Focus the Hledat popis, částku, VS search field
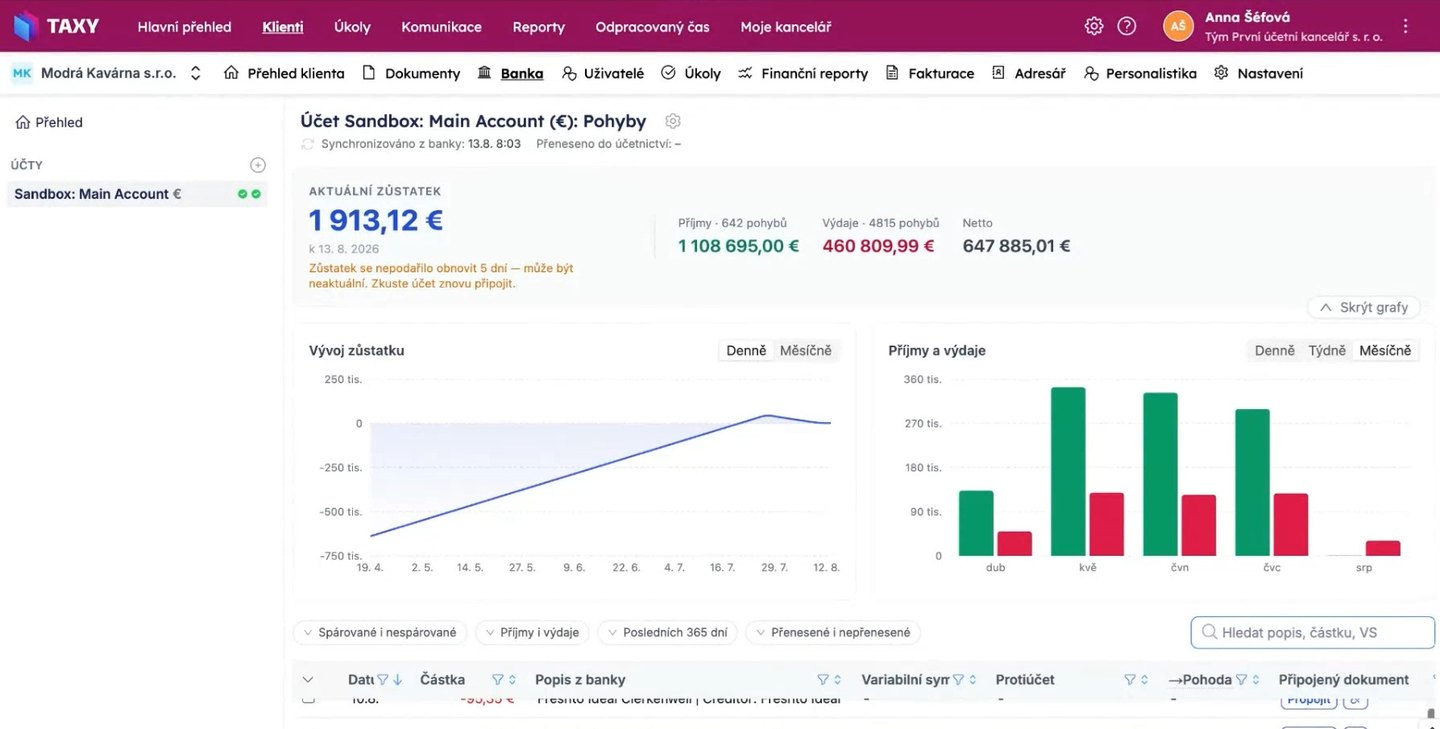 point(1313,632)
